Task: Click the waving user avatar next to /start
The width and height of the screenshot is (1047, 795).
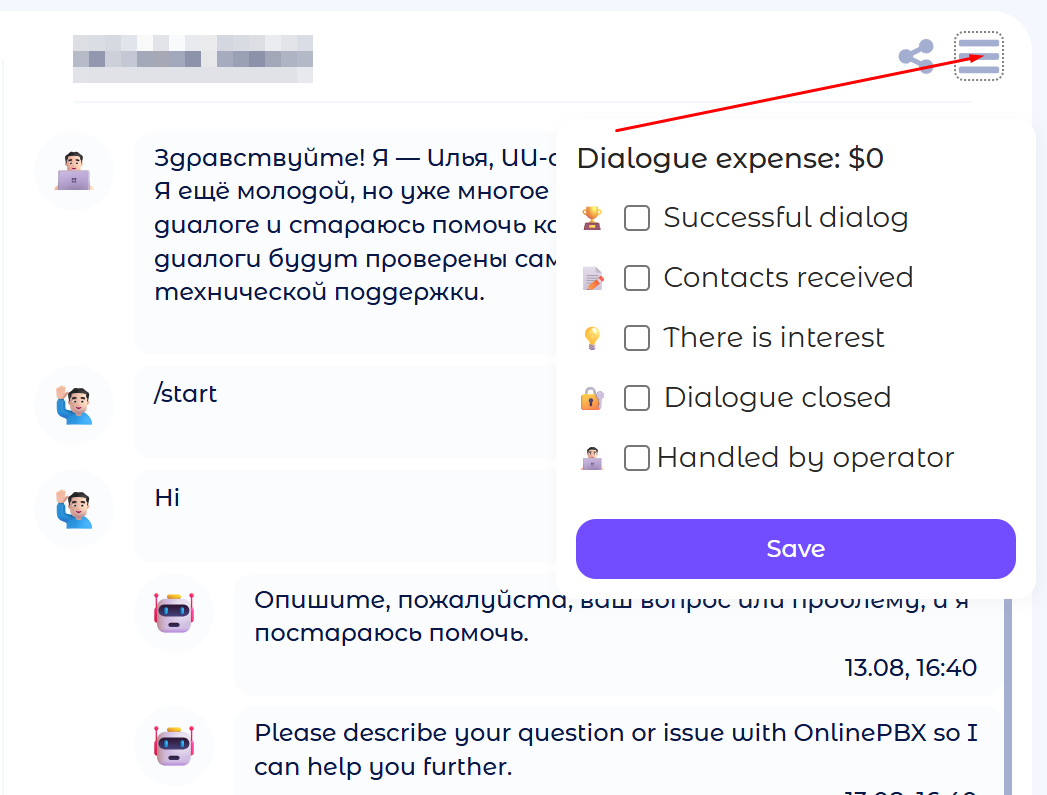Action: [74, 404]
